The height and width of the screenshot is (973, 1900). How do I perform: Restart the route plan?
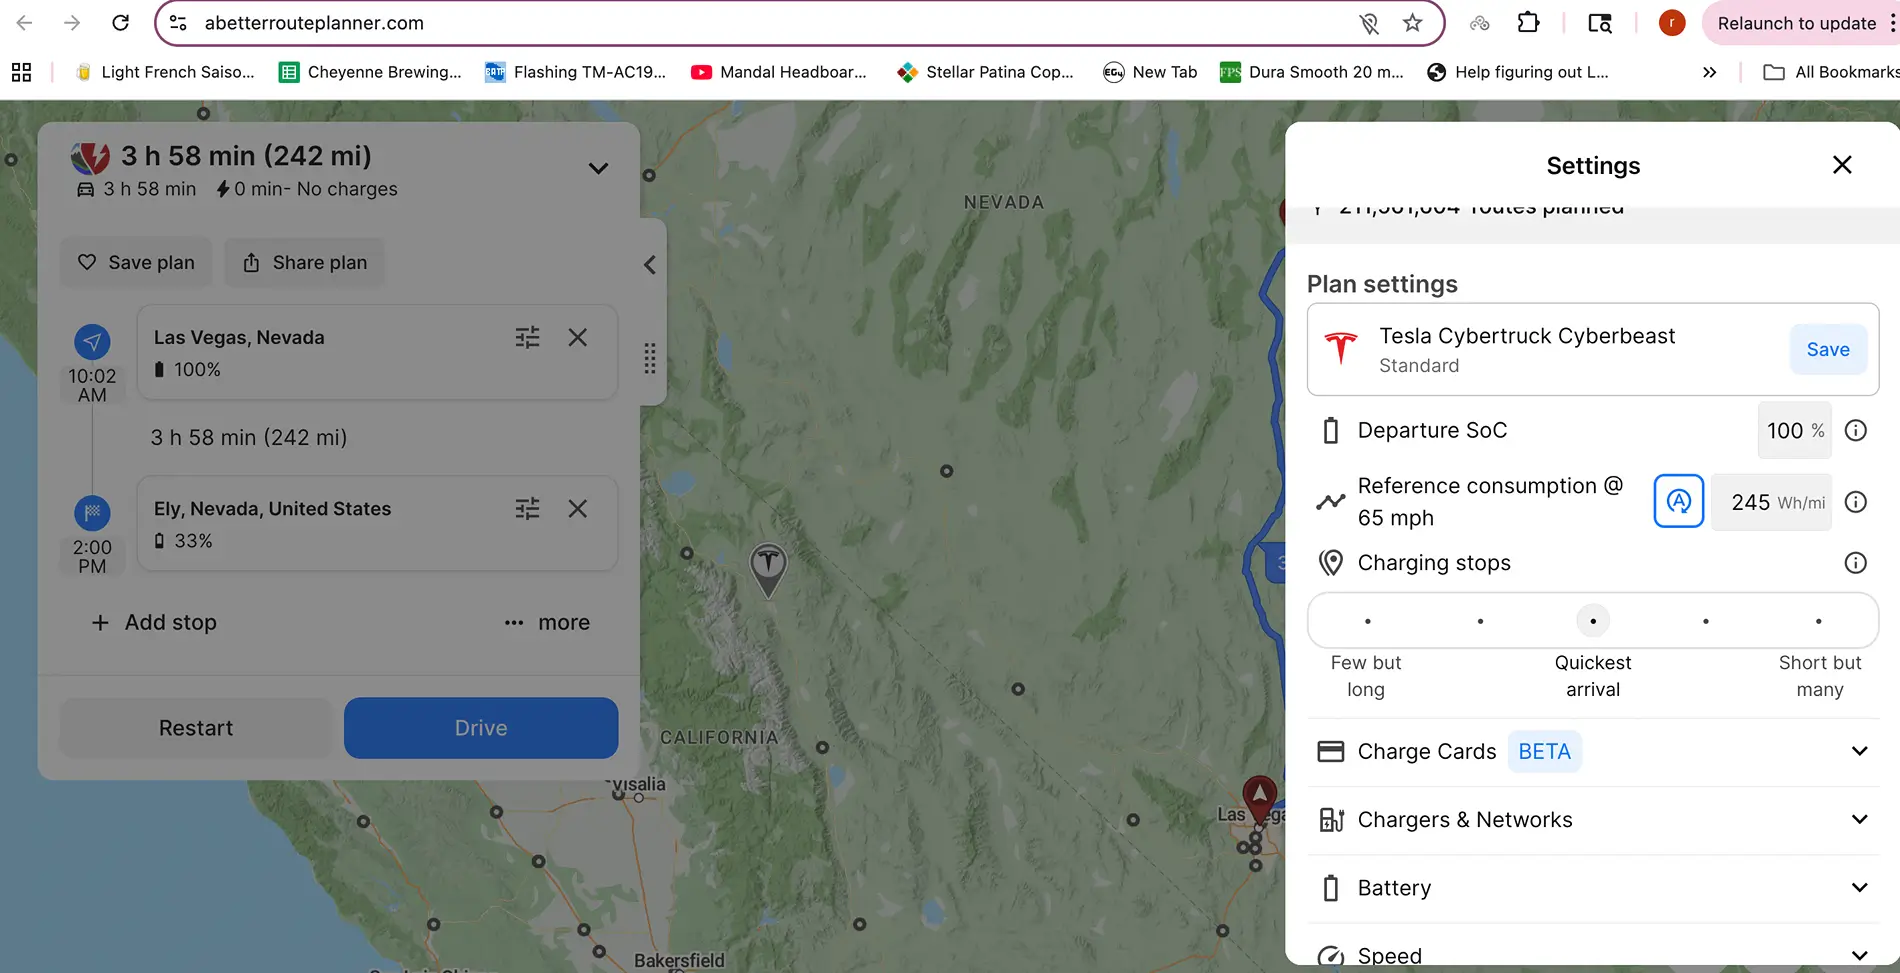196,728
